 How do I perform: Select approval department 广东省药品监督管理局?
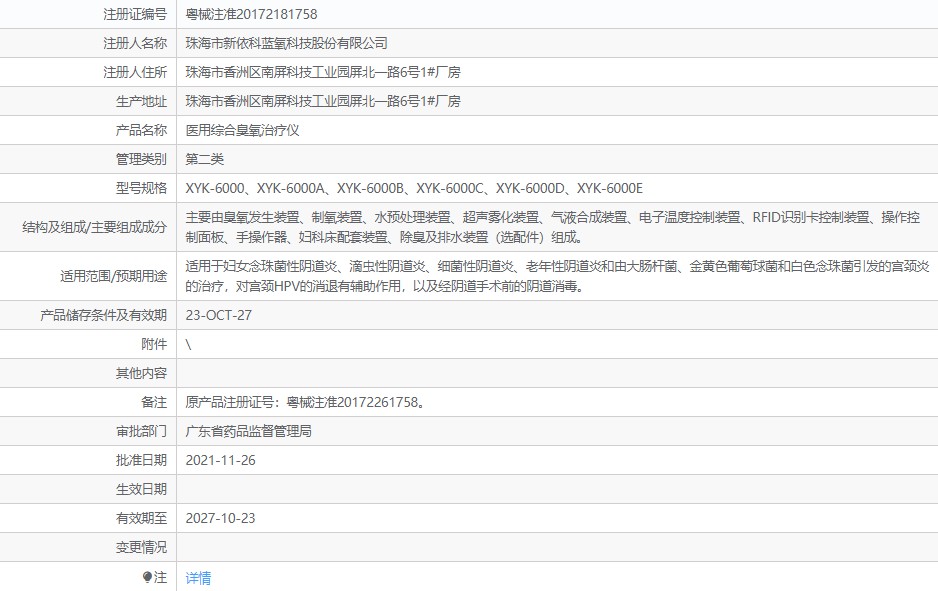(x=248, y=431)
